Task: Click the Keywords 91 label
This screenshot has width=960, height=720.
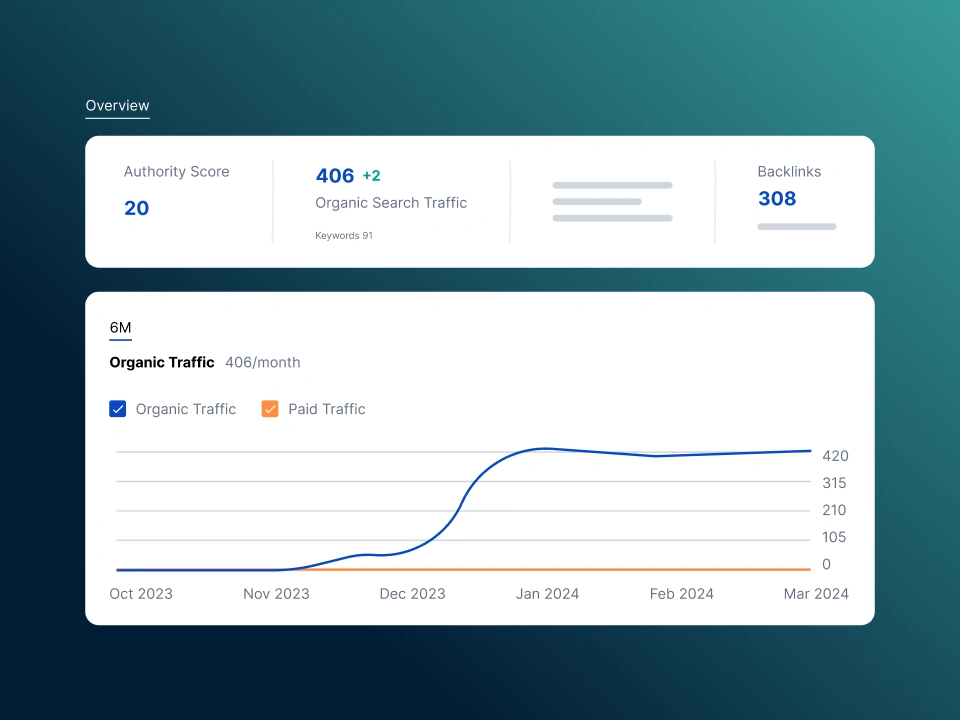Action: coord(344,236)
